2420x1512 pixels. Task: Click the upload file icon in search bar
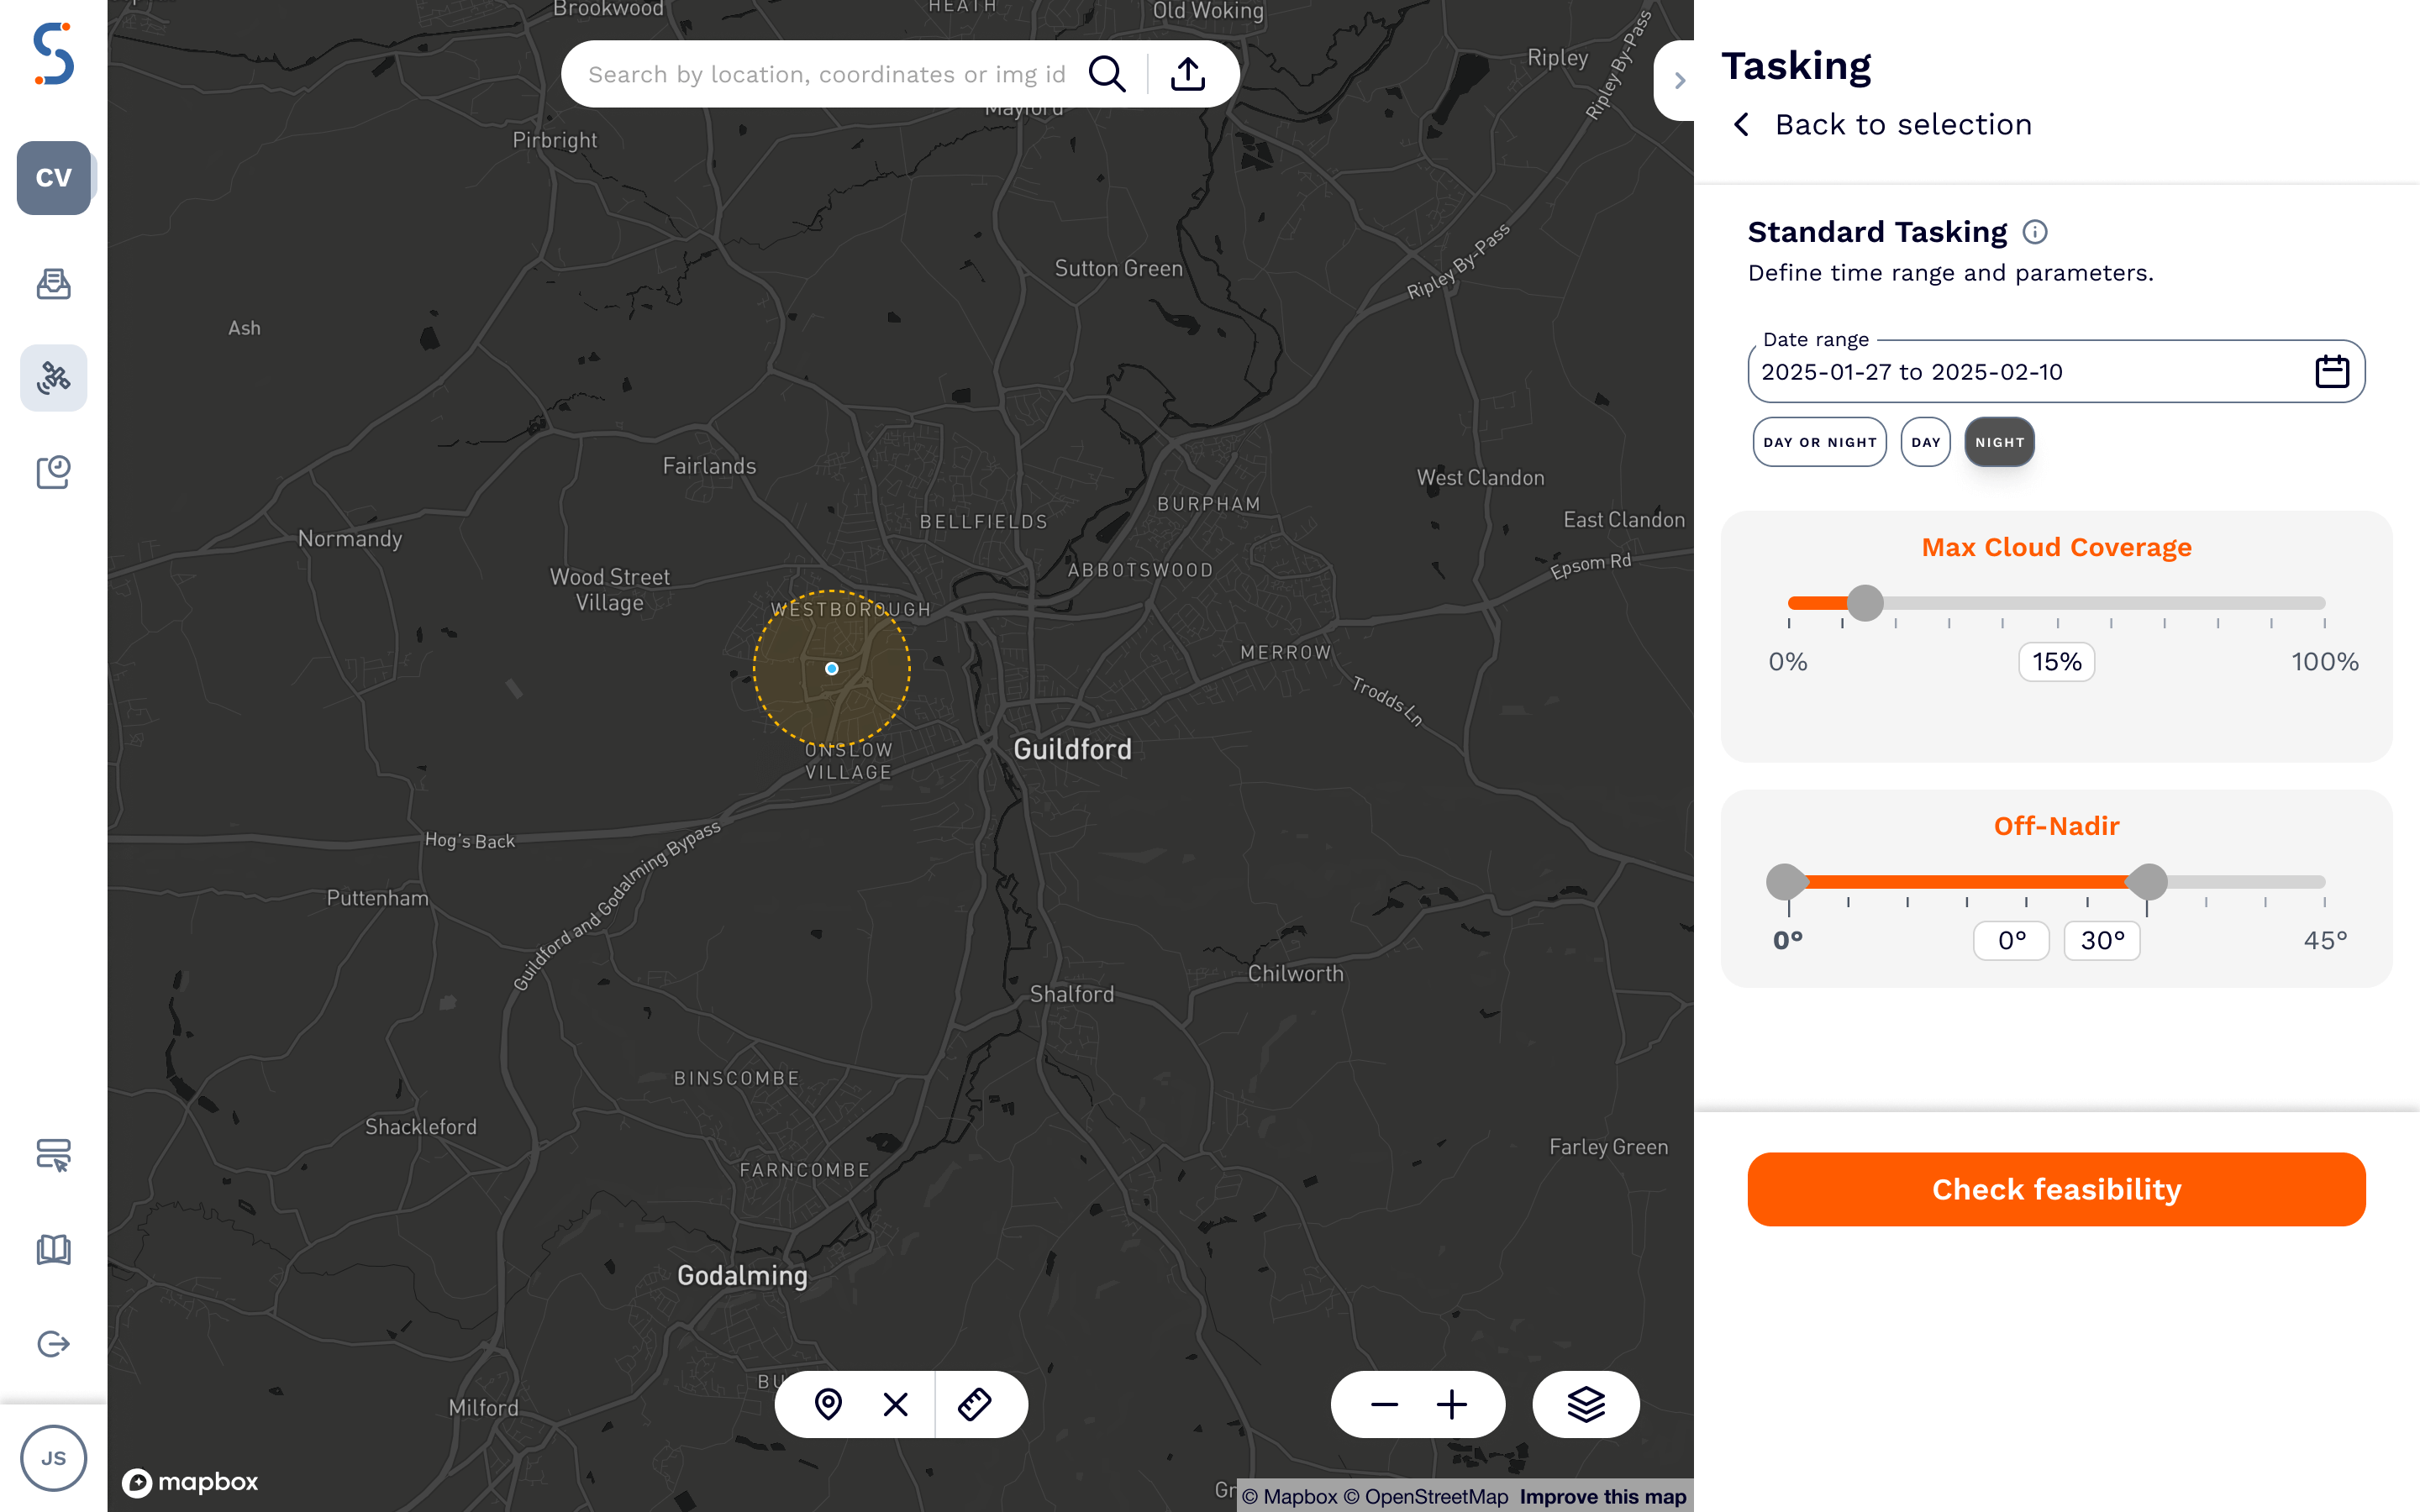pyautogui.click(x=1188, y=74)
